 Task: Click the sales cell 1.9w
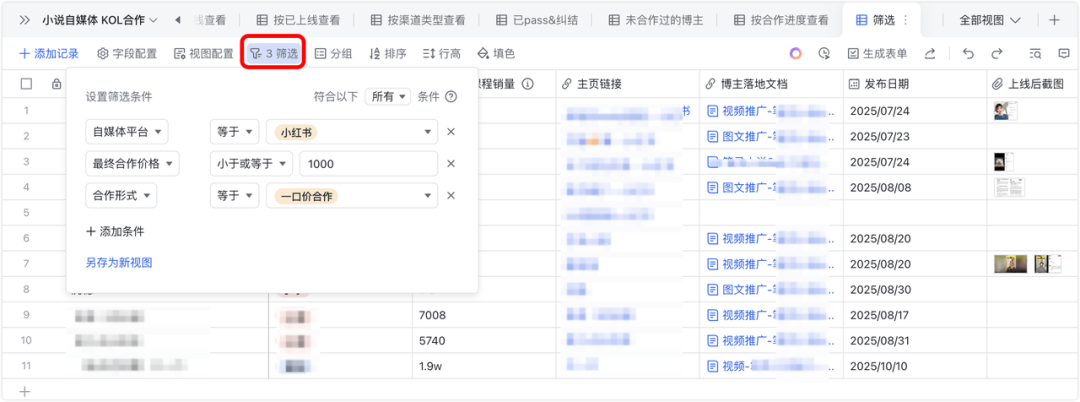click(x=484, y=366)
